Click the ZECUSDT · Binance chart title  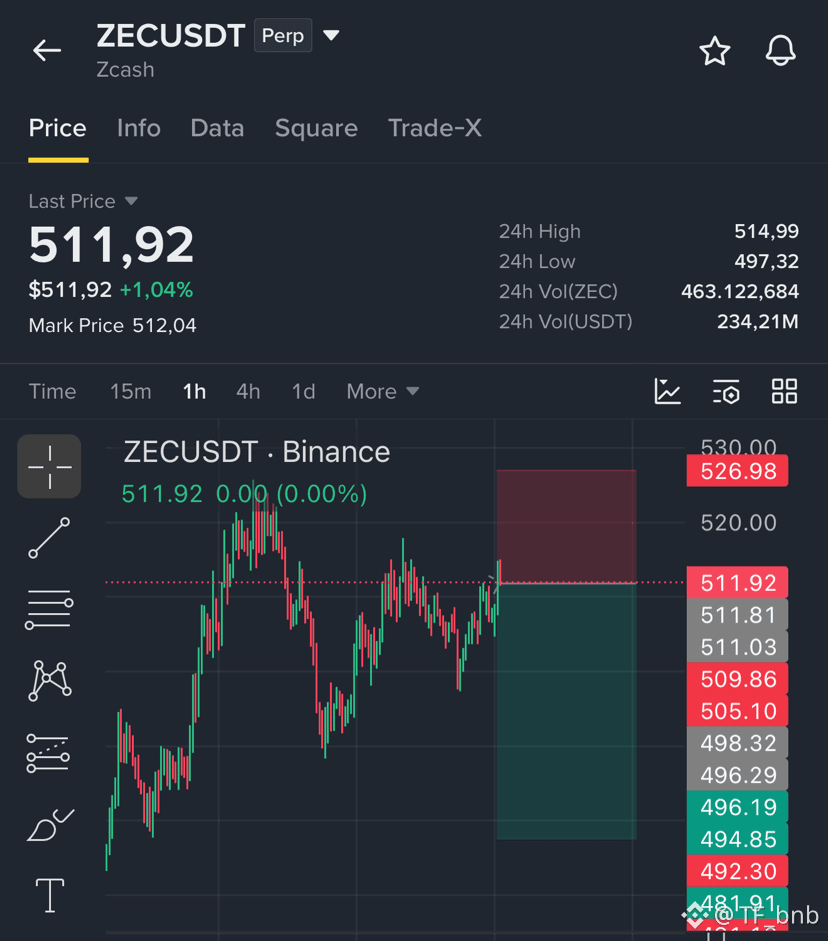[257, 452]
